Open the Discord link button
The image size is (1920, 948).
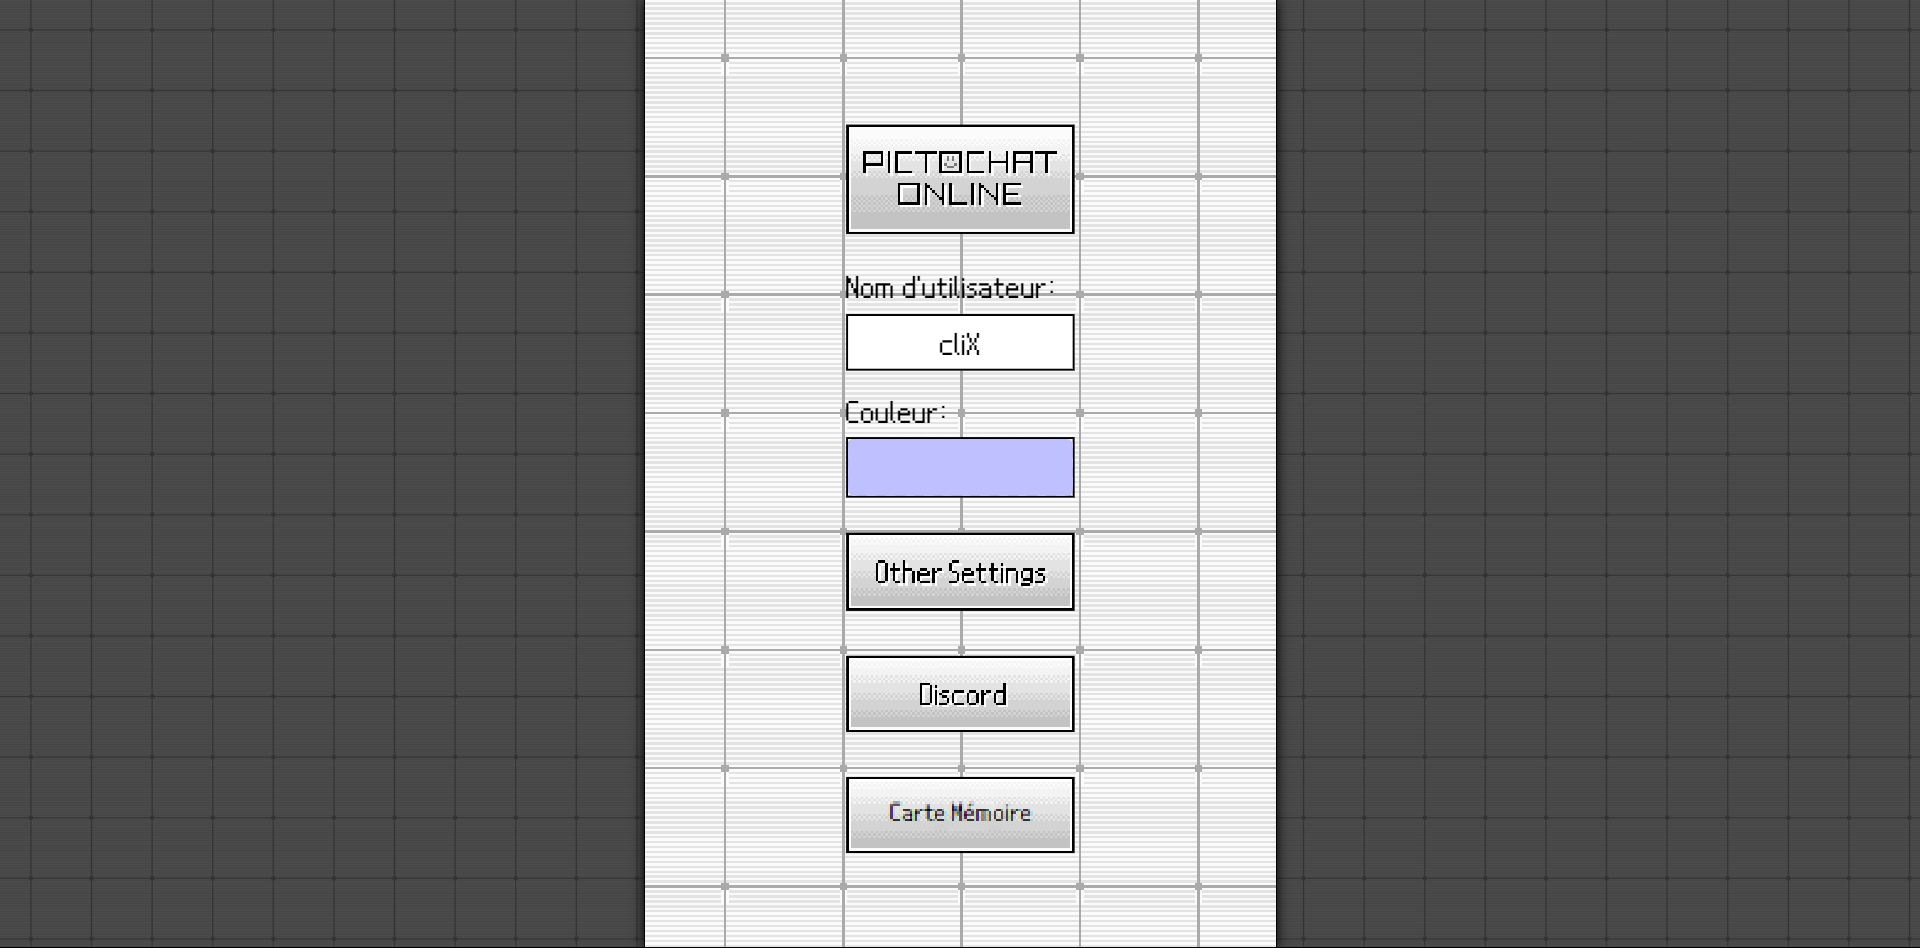coord(960,694)
